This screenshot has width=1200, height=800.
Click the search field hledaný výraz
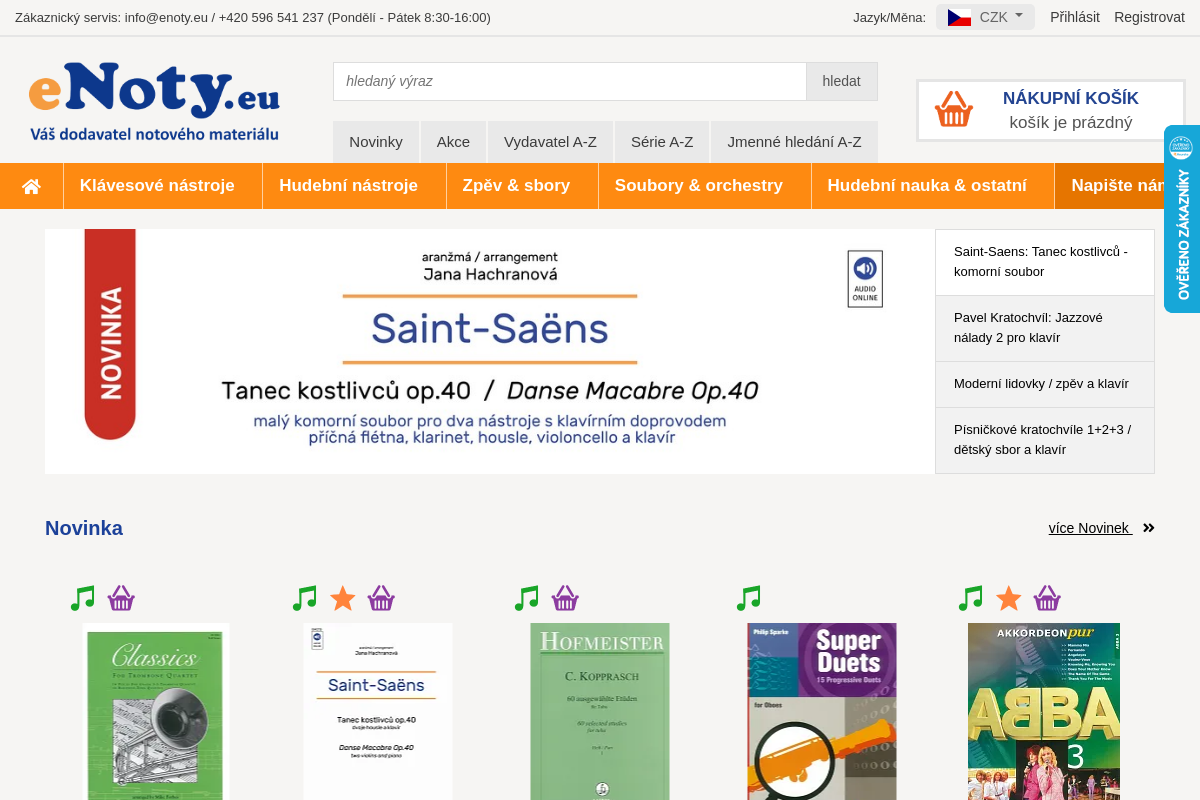click(570, 81)
